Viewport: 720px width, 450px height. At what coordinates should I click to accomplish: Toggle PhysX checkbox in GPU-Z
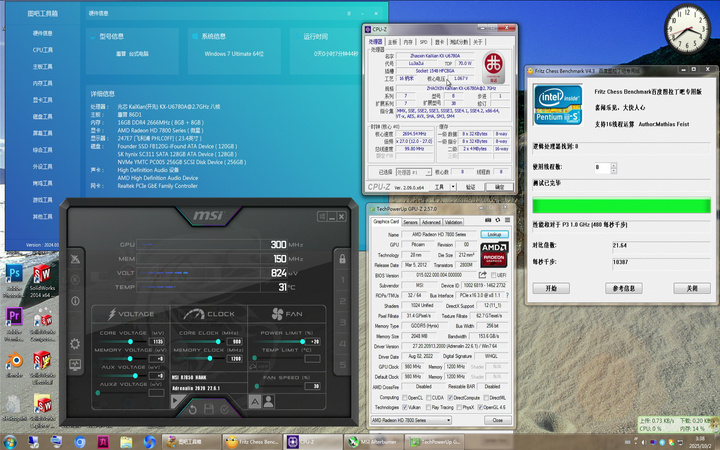pos(459,407)
